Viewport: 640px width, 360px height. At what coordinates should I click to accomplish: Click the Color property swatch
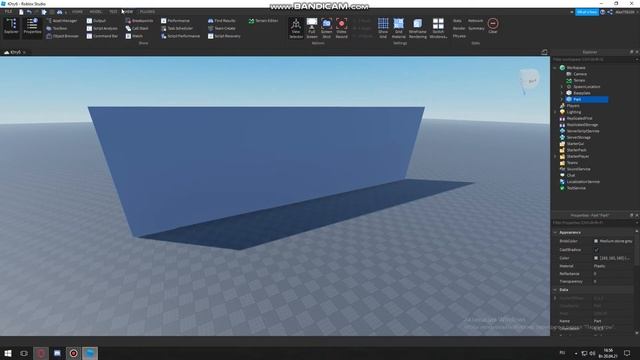pyautogui.click(x=596, y=258)
